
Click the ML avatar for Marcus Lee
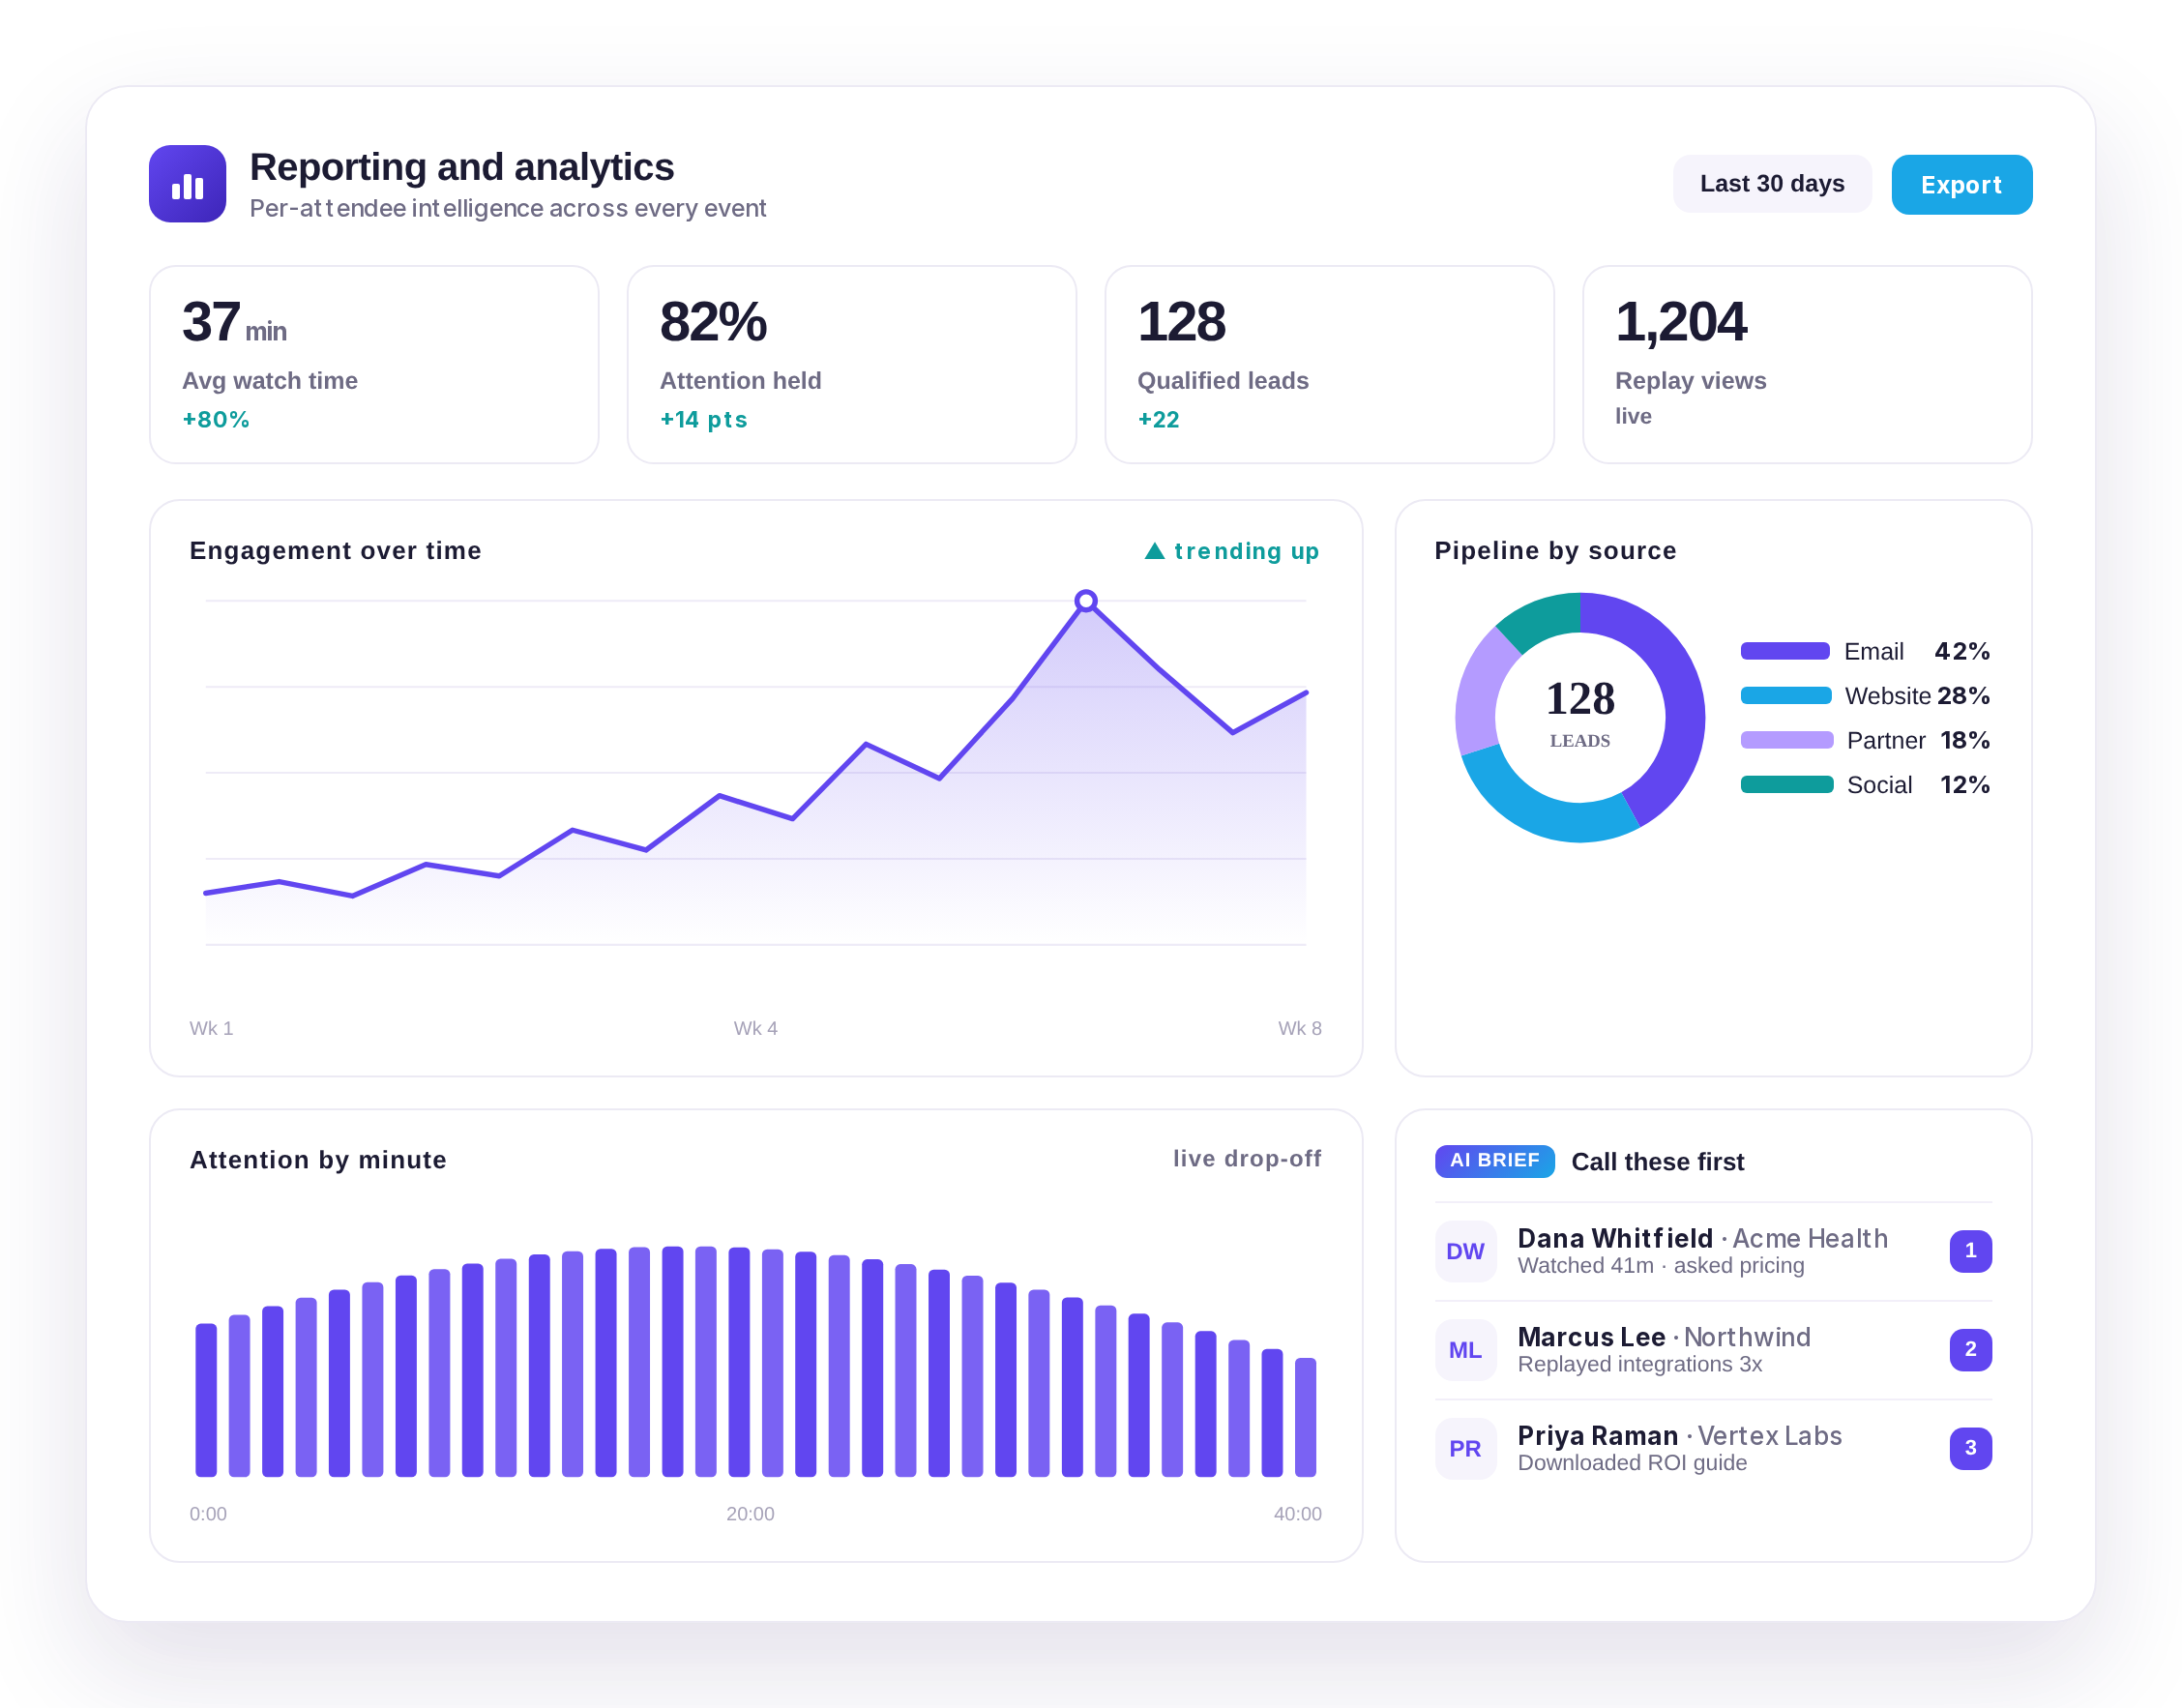pos(1465,1350)
